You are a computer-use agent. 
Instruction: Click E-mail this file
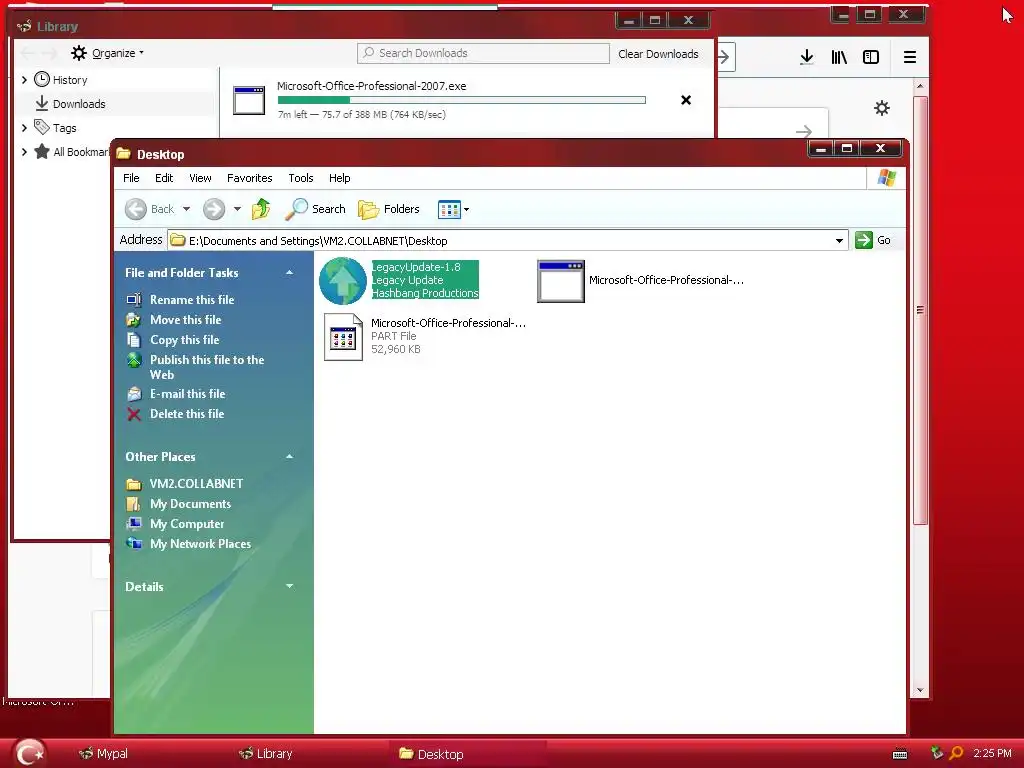[187, 394]
